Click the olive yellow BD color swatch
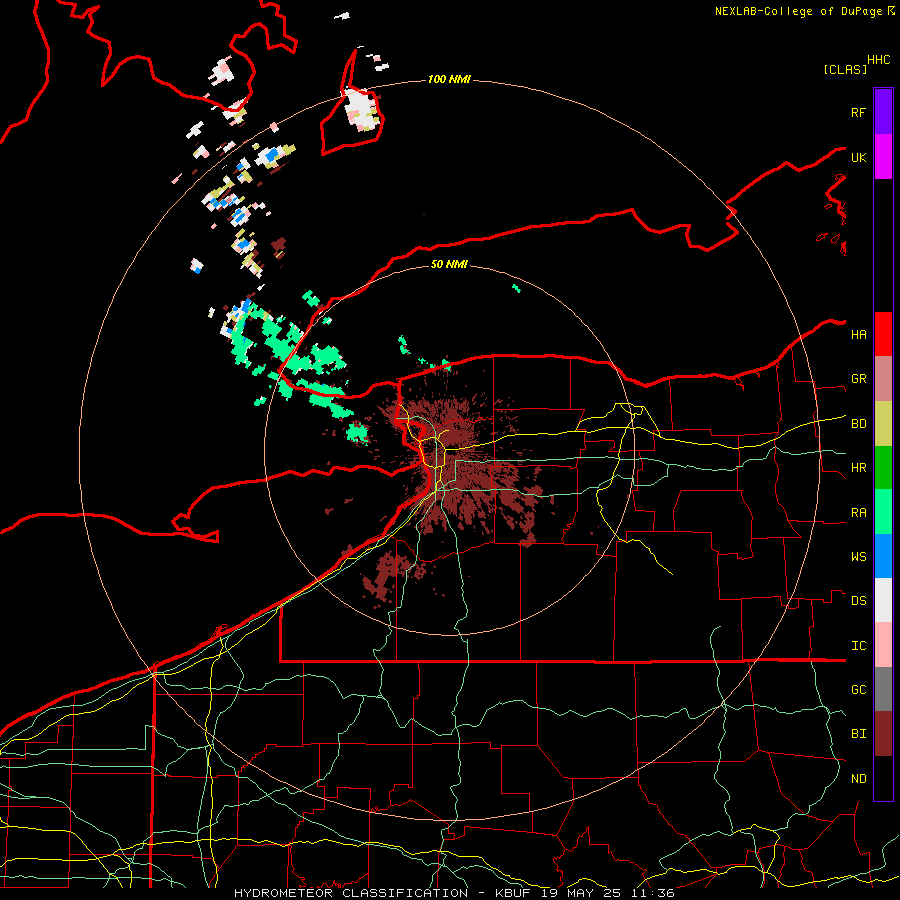The width and height of the screenshot is (900, 900). click(x=883, y=424)
